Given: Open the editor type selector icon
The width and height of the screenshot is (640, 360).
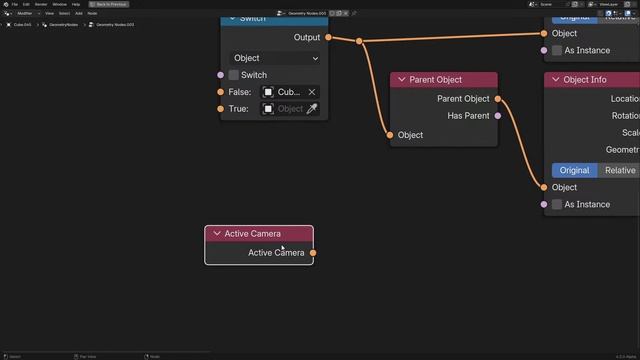Looking at the screenshot, I should pyautogui.click(x=7, y=13).
